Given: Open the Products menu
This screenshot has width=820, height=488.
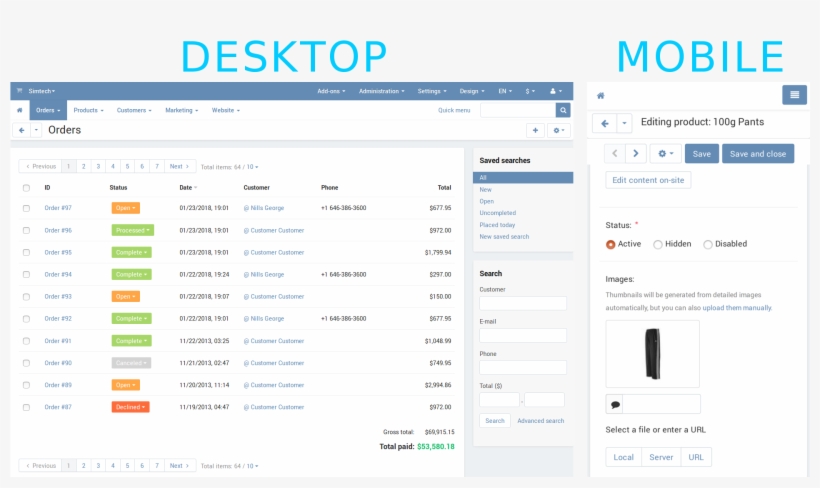Looking at the screenshot, I should tap(88, 110).
